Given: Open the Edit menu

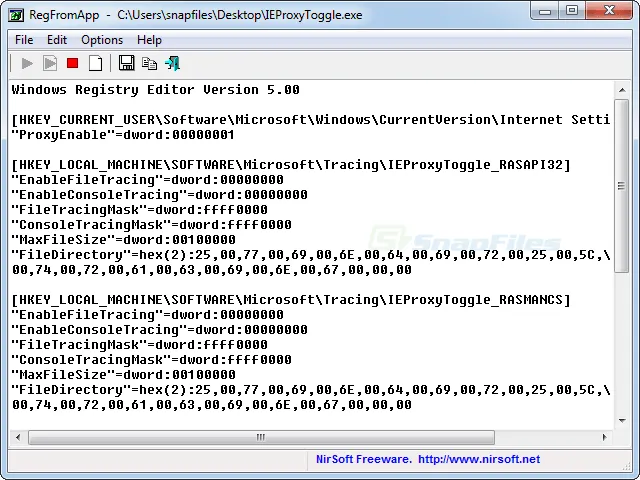Looking at the screenshot, I should point(57,40).
